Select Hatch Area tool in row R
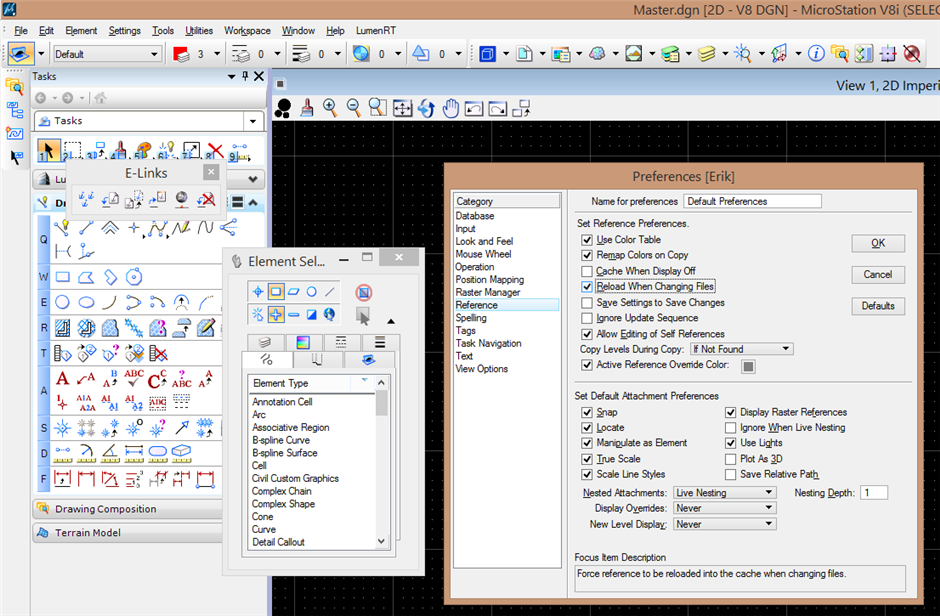Viewport: 940px width, 616px height. pyautogui.click(x=62, y=328)
